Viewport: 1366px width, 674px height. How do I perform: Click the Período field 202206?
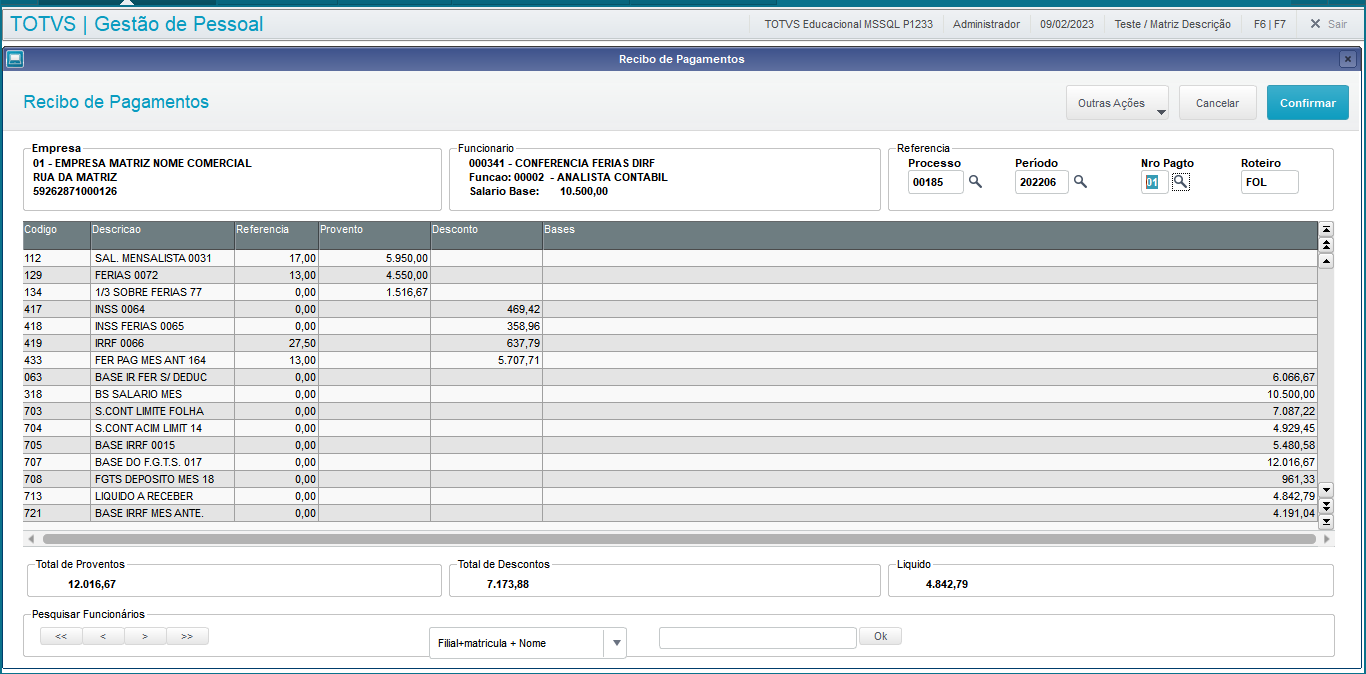[1041, 182]
